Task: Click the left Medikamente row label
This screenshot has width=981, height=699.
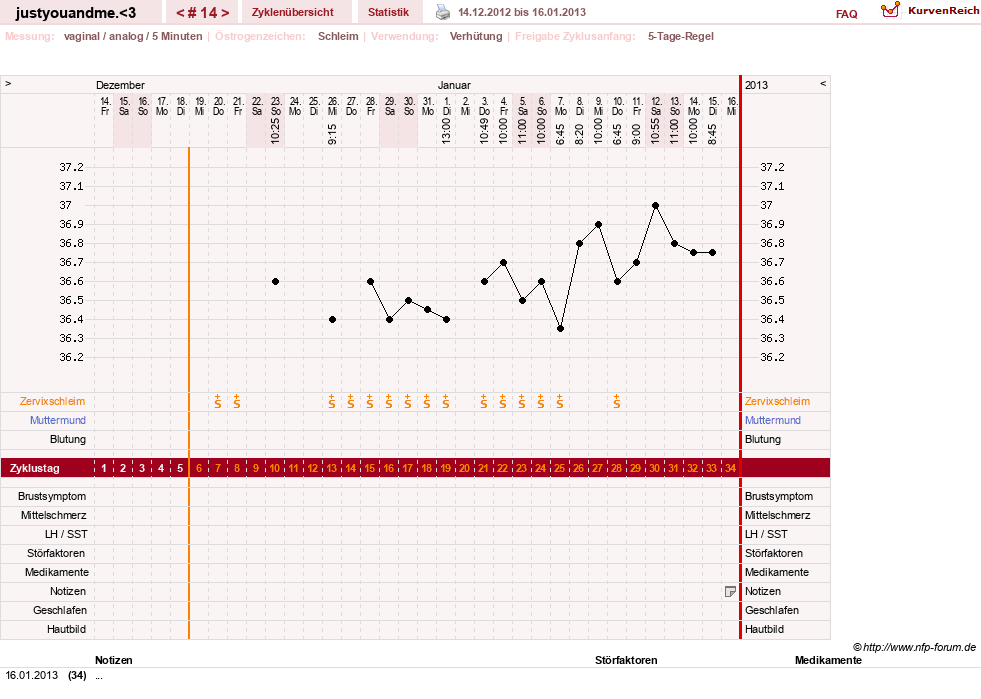Action: pyautogui.click(x=57, y=572)
